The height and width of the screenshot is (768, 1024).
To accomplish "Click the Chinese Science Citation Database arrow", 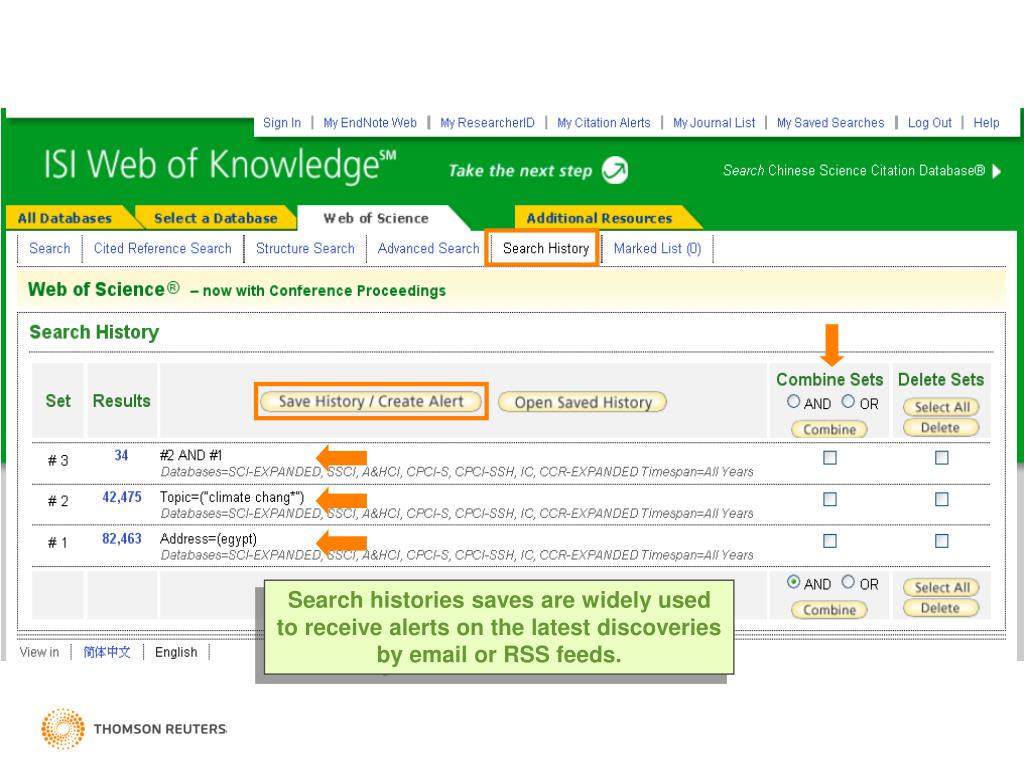I will coord(997,171).
